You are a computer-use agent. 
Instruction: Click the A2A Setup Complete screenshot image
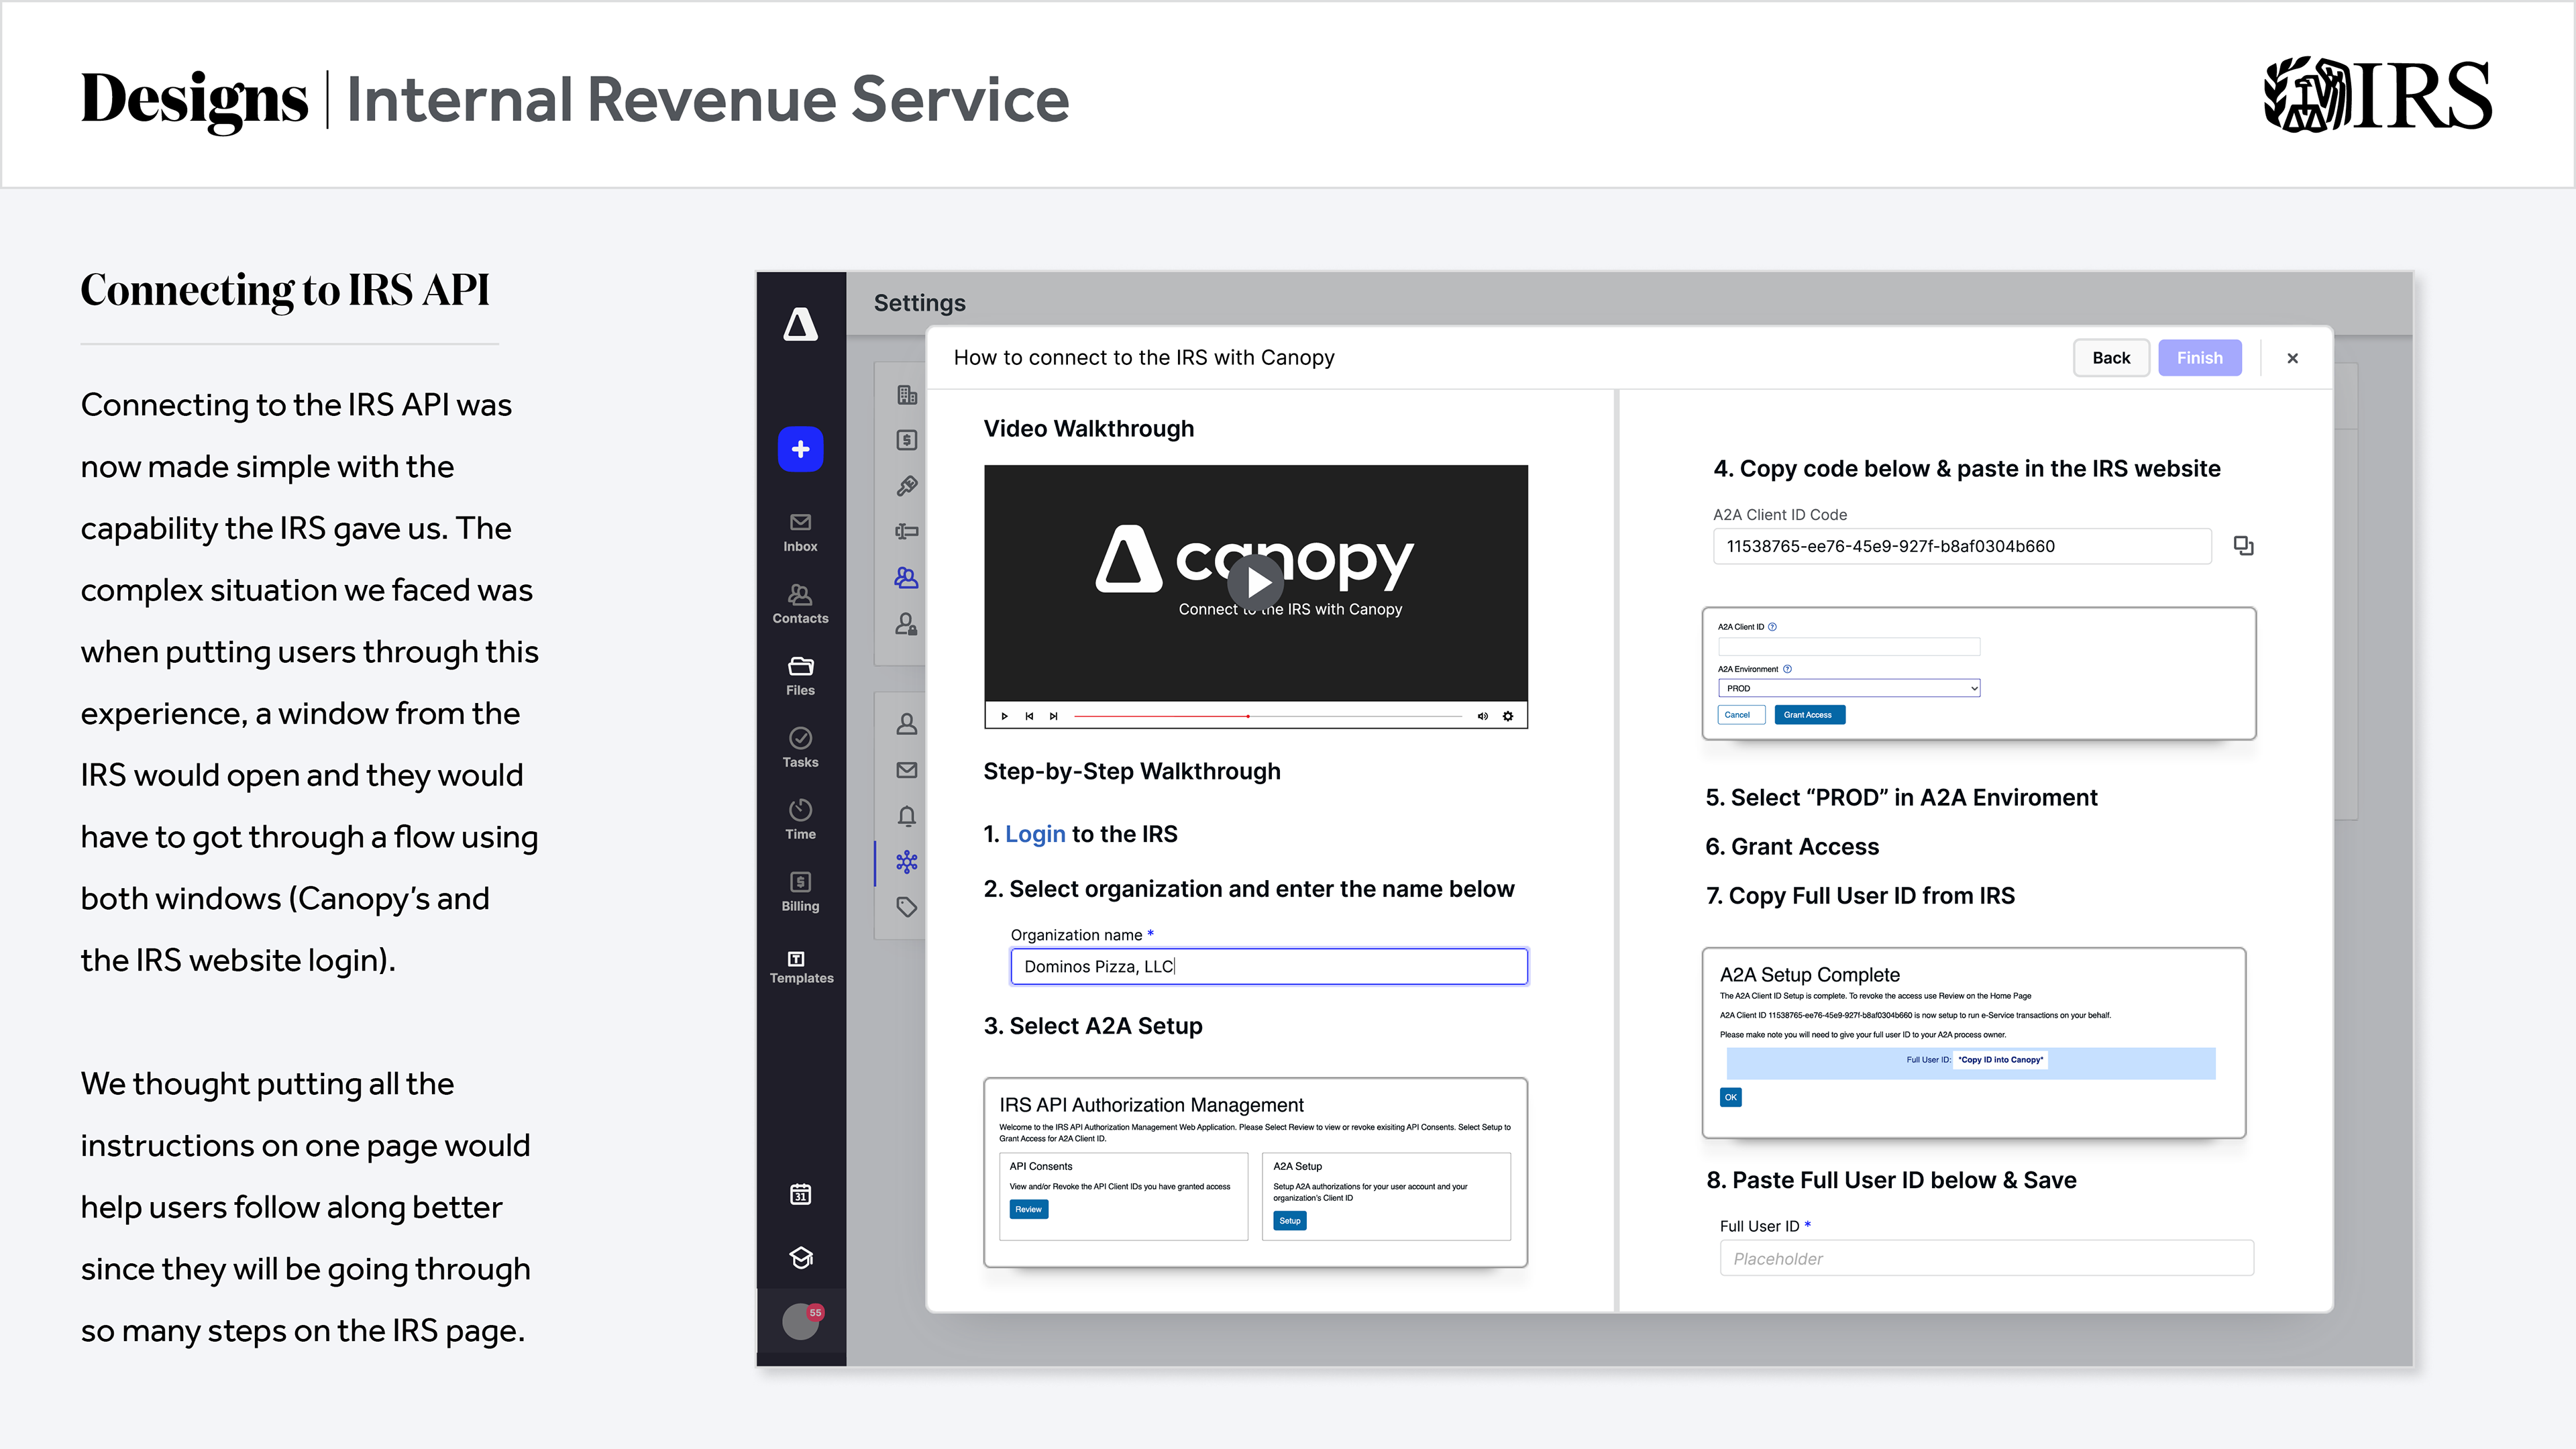click(1974, 1043)
